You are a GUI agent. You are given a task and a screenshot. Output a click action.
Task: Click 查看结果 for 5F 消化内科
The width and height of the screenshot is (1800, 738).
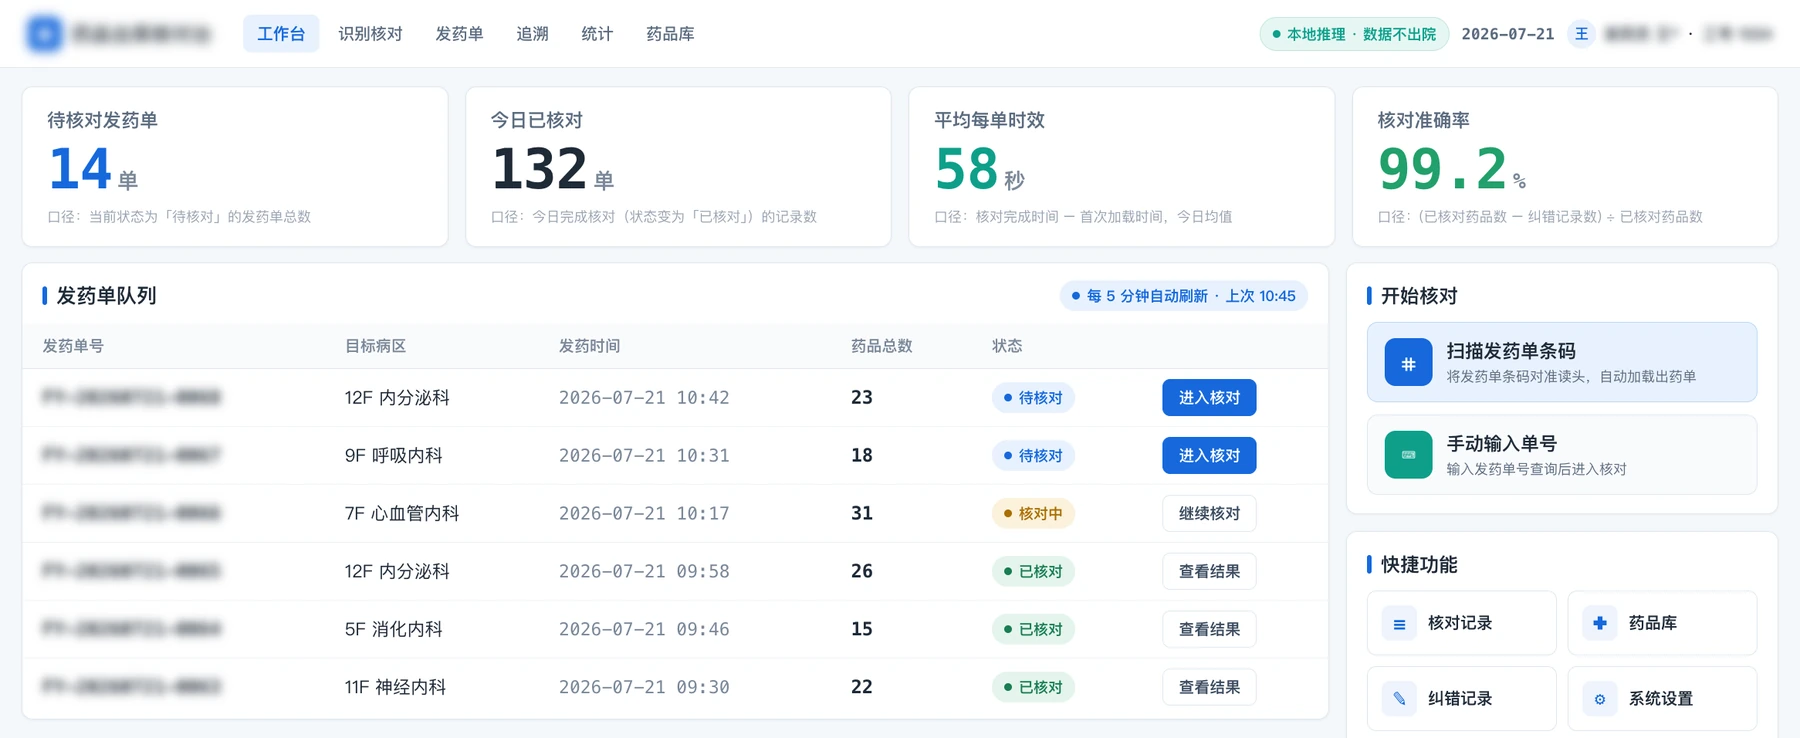pyautogui.click(x=1209, y=629)
